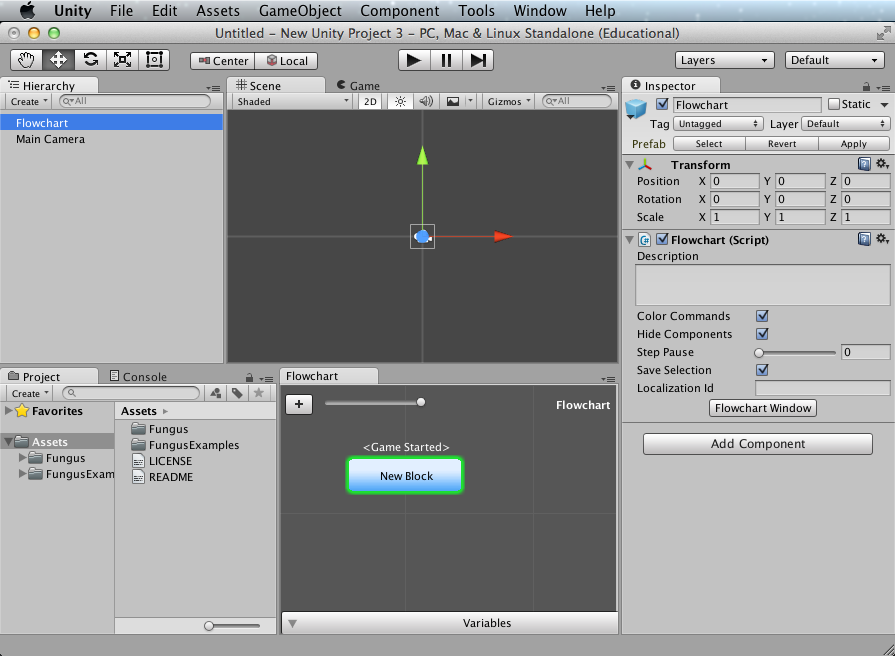
Task: Open the Tag Untagged dropdown
Action: [x=718, y=124]
